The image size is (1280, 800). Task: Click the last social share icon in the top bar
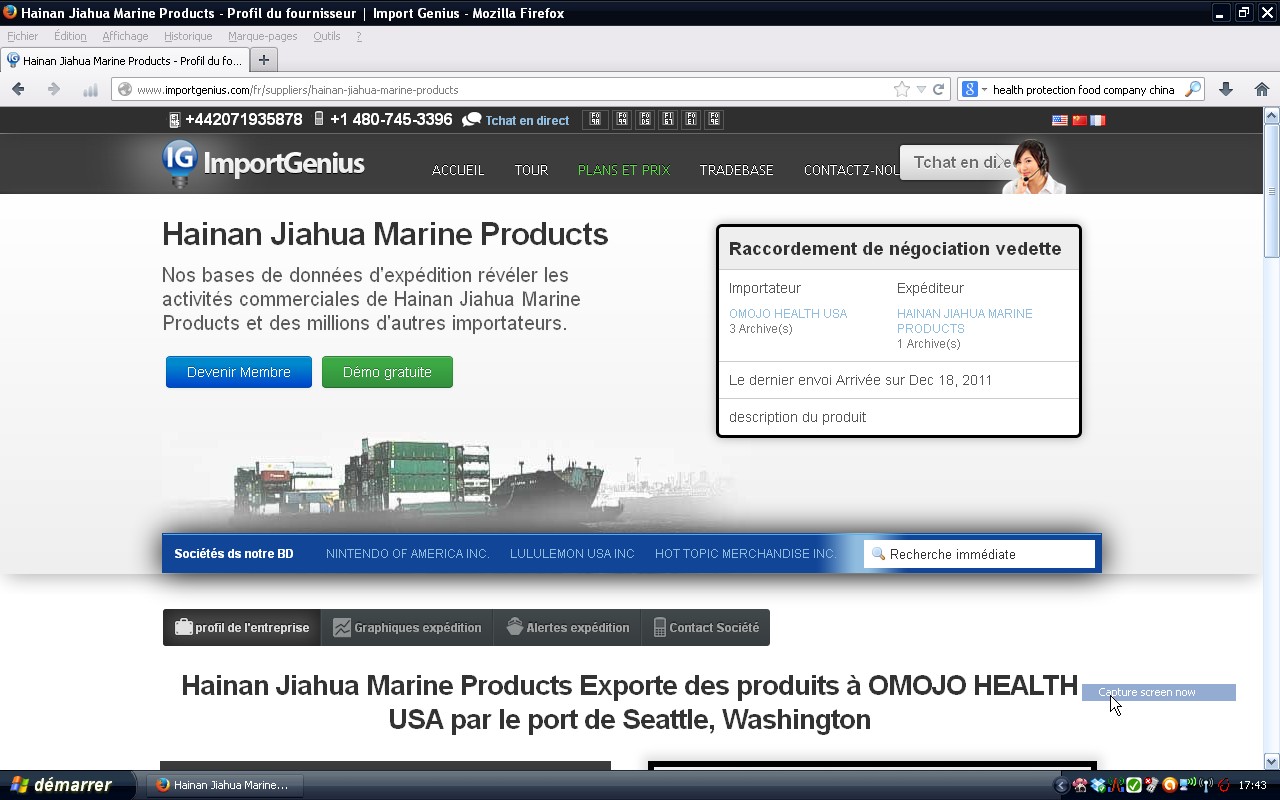tap(714, 119)
